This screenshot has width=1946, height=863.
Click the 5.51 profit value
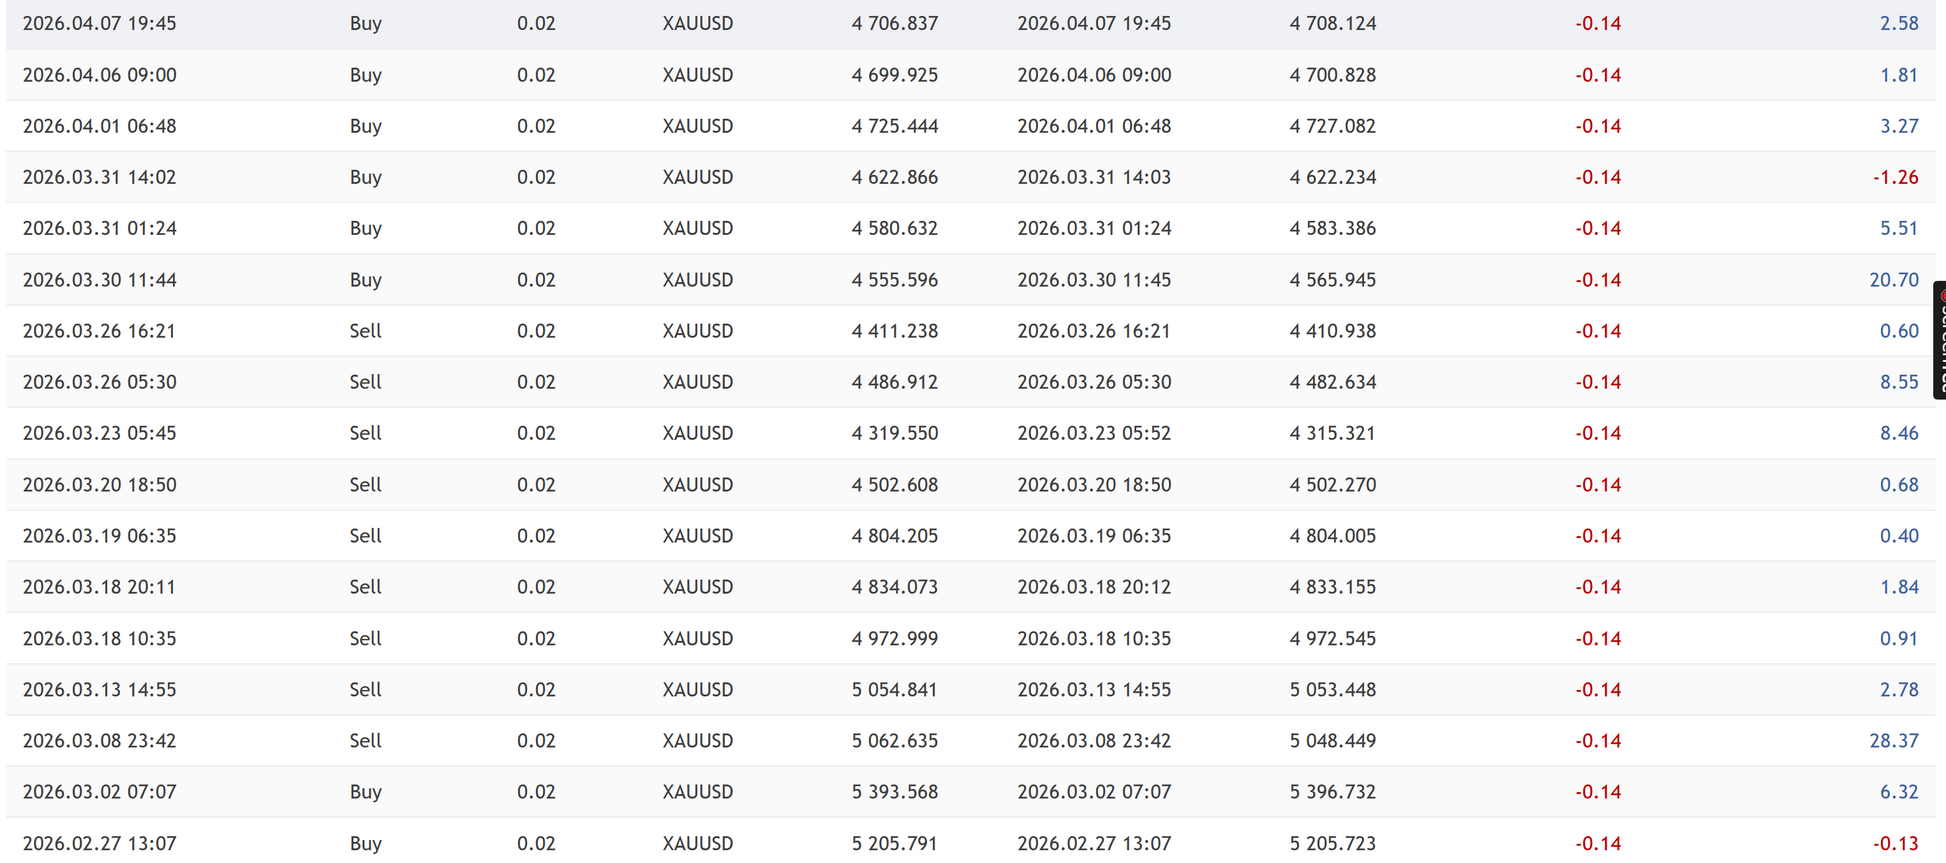pyautogui.click(x=1898, y=228)
